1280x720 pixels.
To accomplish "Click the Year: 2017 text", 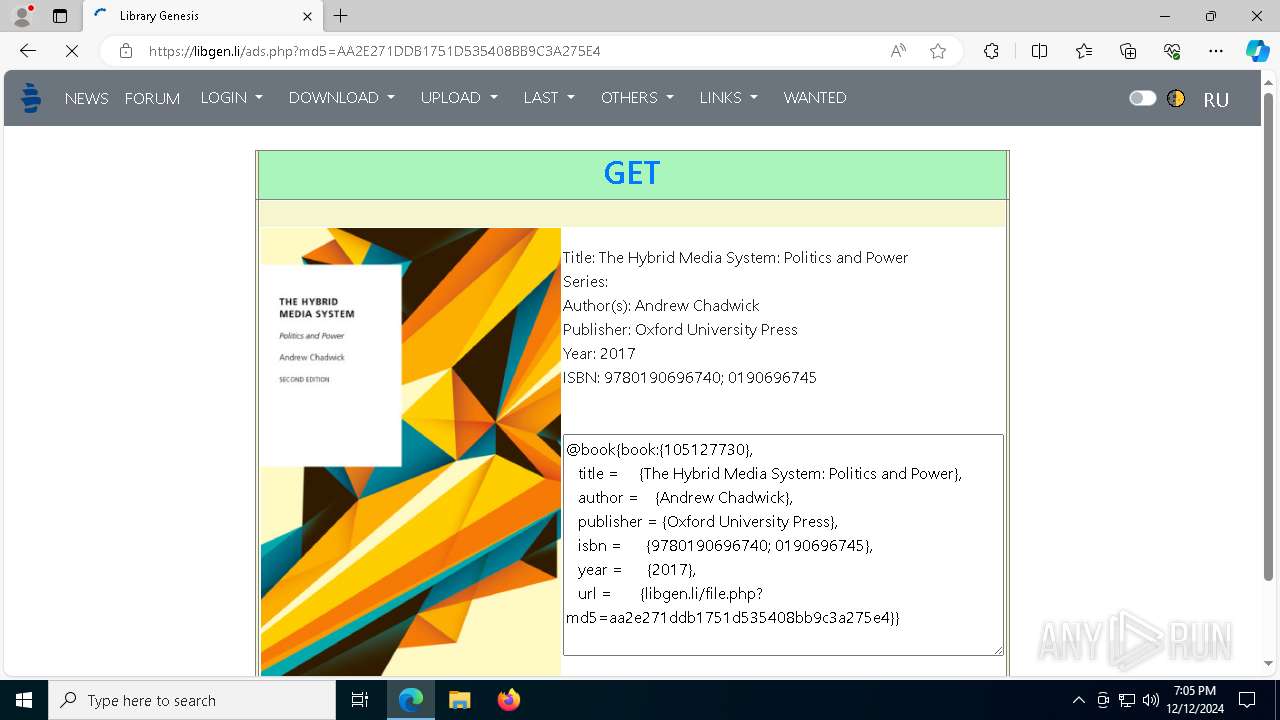I will 599,354.
